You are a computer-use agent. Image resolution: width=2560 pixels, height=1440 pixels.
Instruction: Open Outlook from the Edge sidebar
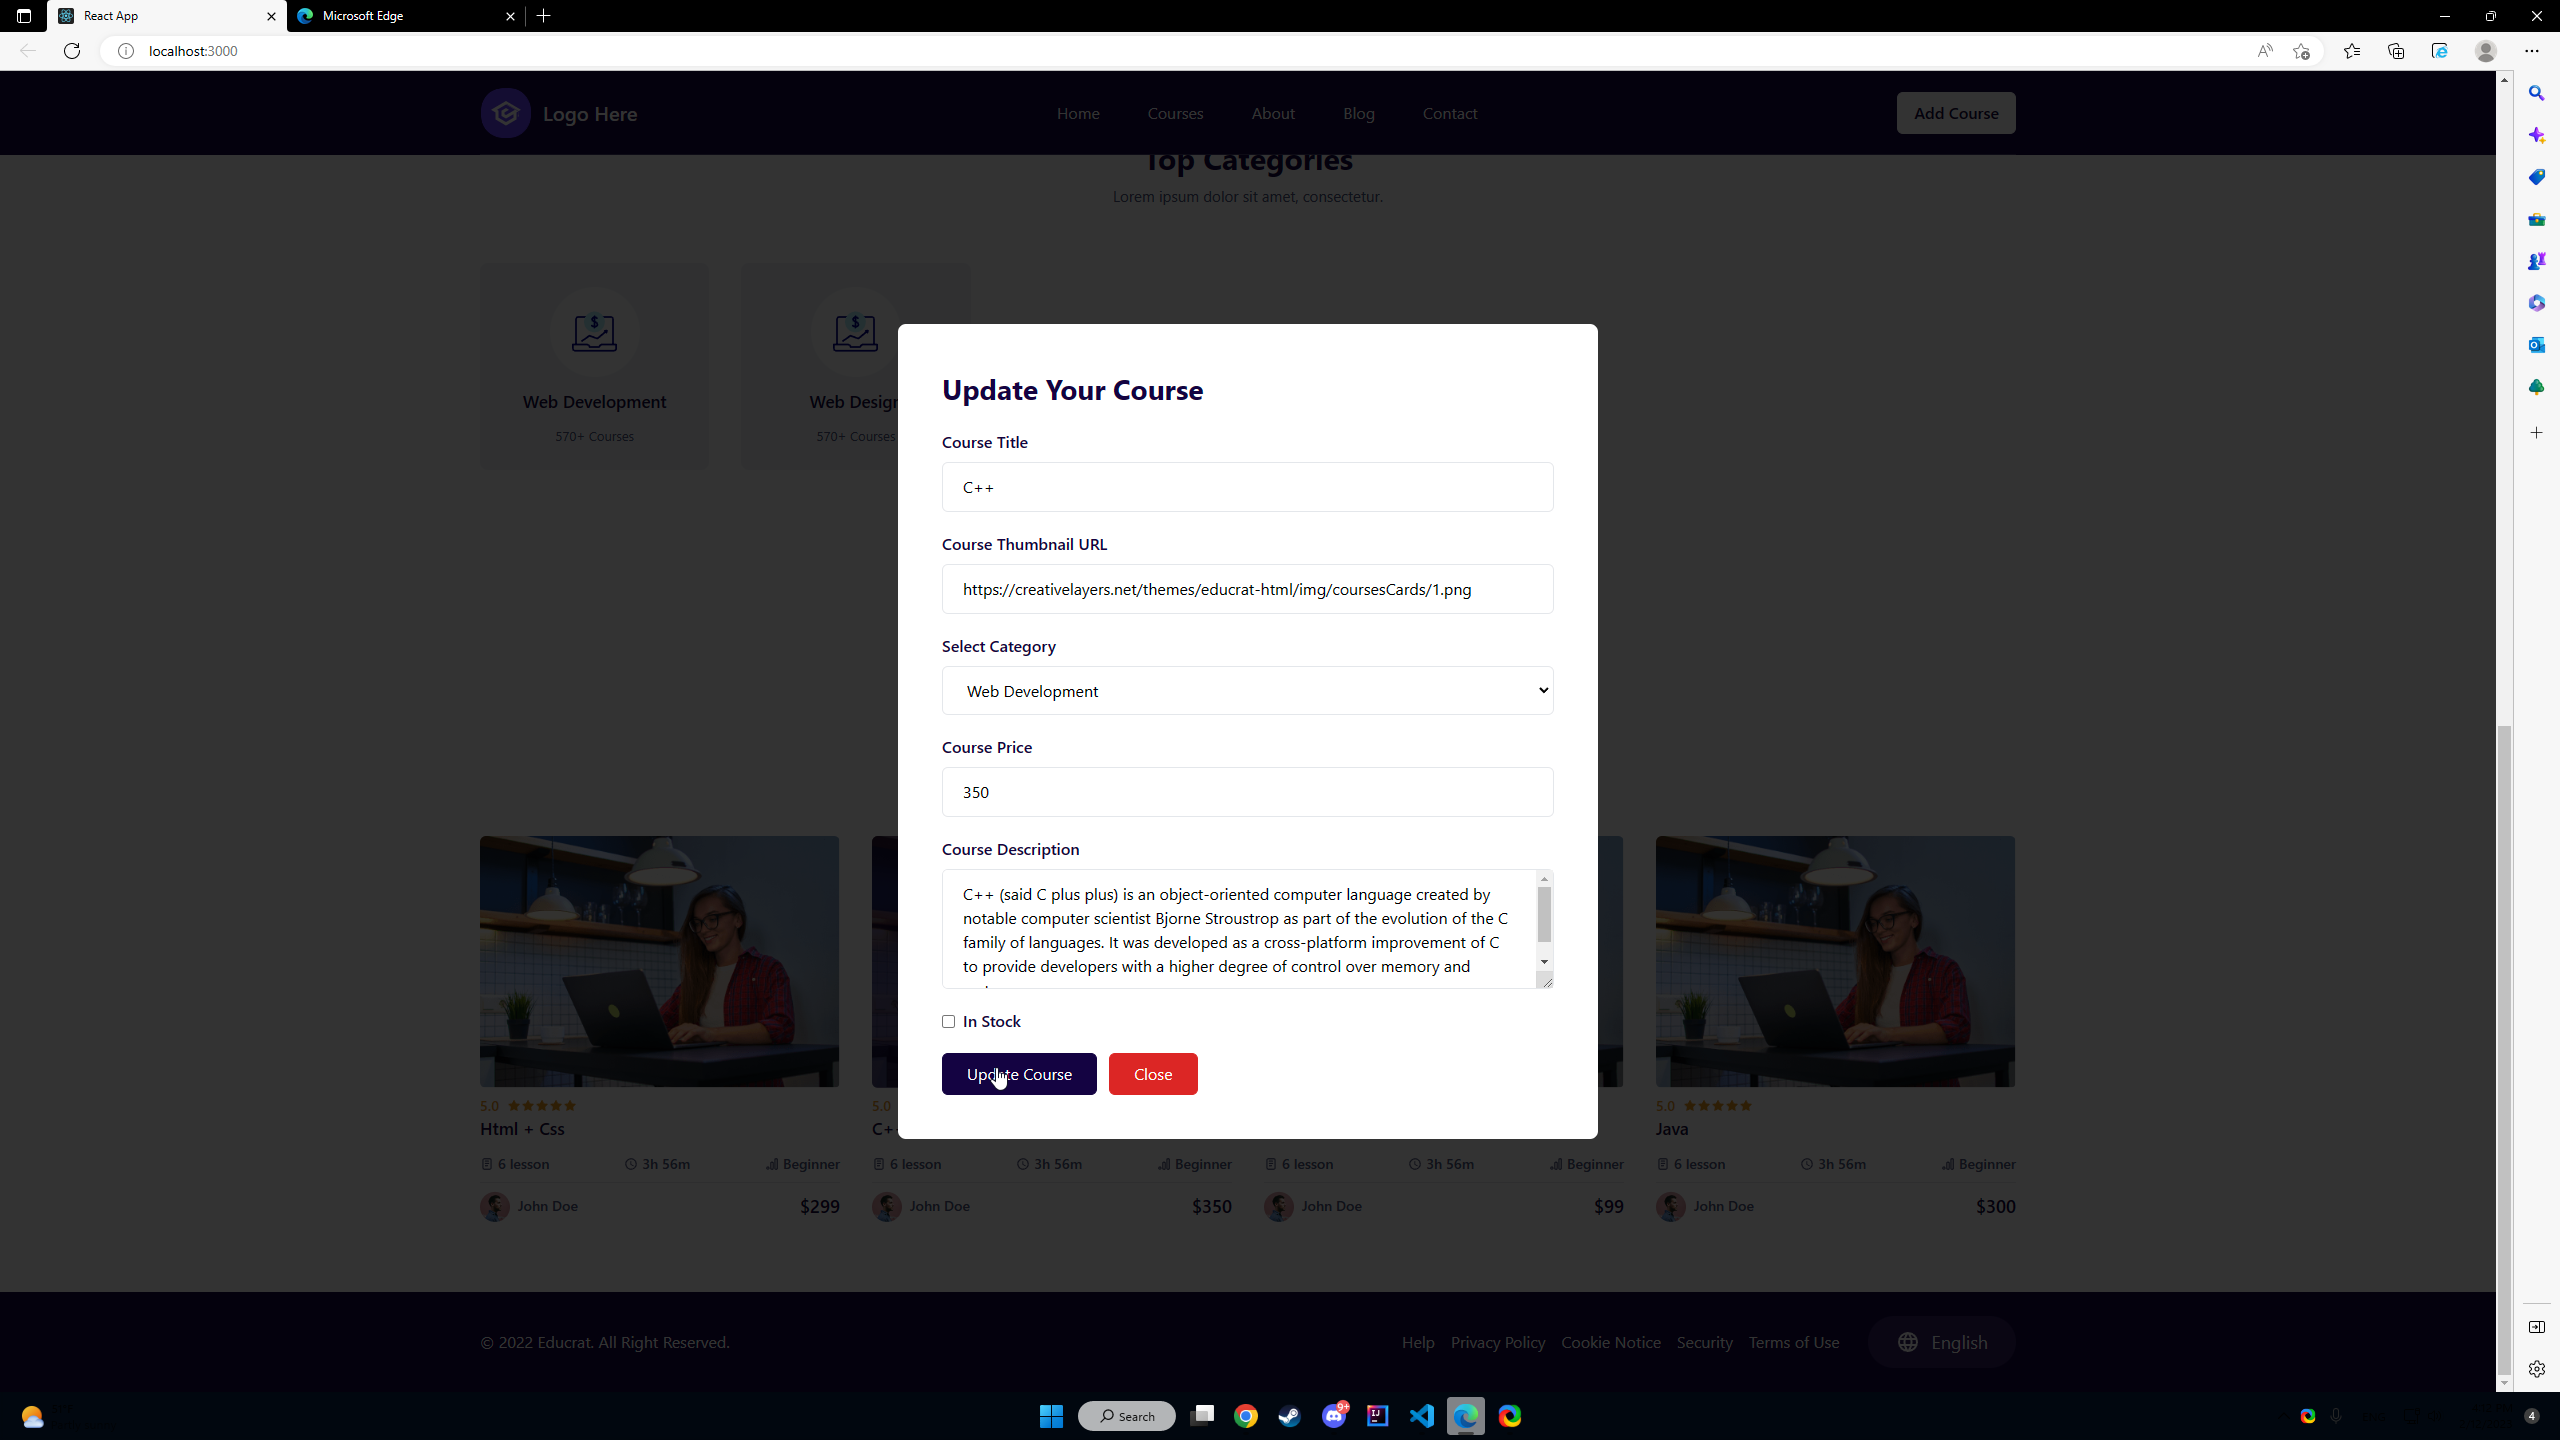[x=2537, y=345]
